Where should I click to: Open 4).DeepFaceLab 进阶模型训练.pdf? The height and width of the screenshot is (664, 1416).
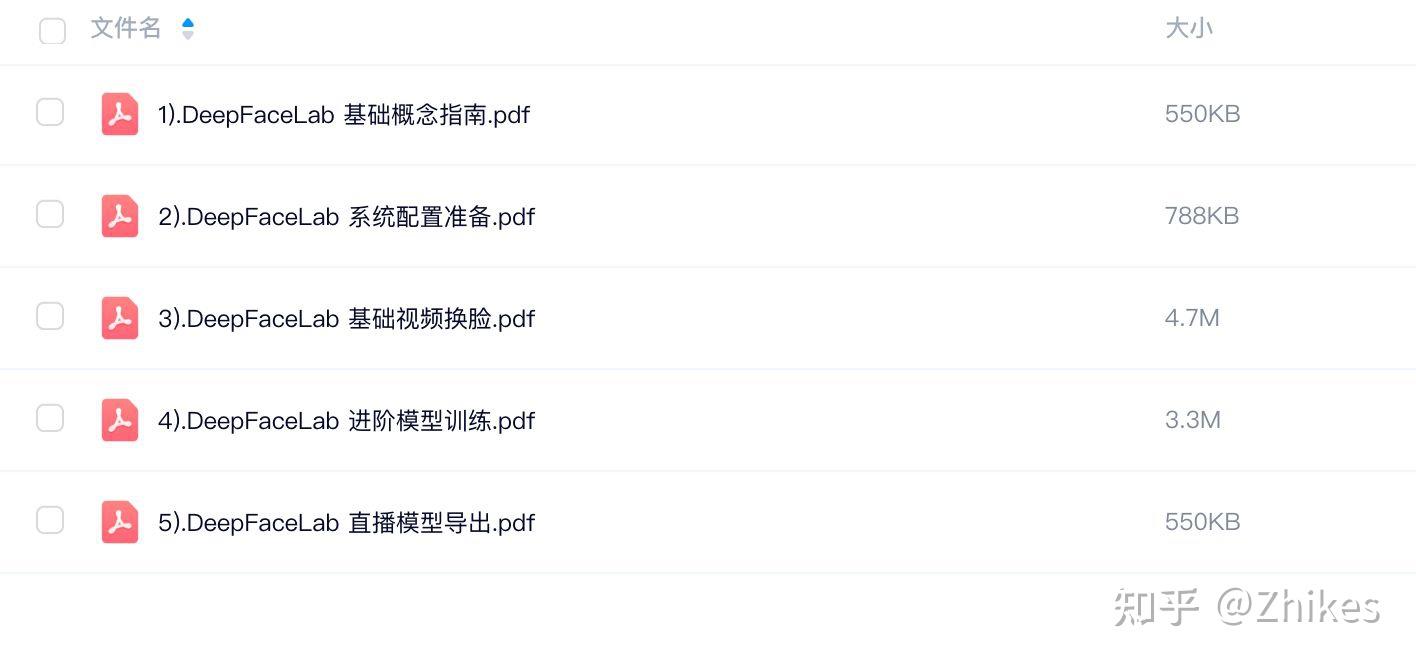(346, 421)
